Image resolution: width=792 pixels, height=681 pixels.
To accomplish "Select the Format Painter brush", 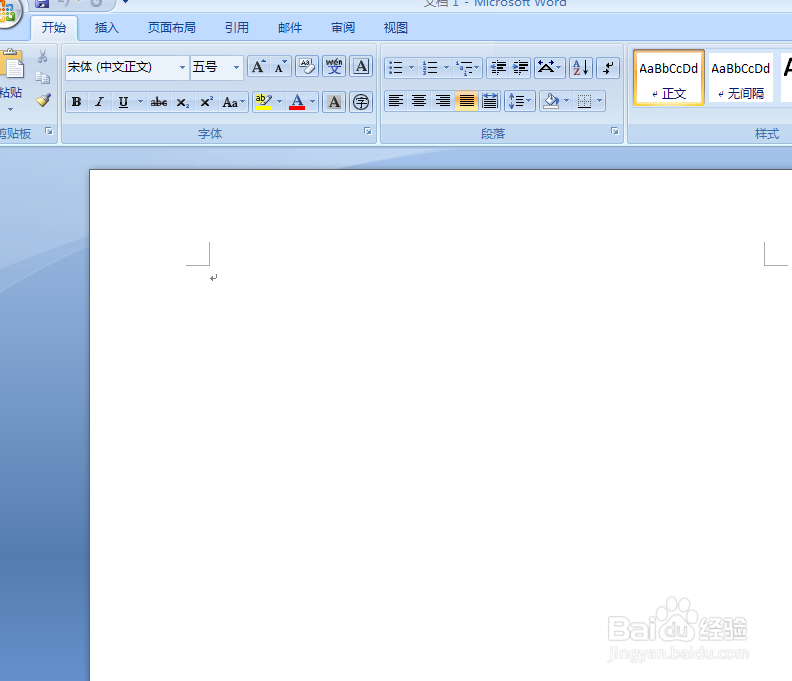I will [x=43, y=100].
